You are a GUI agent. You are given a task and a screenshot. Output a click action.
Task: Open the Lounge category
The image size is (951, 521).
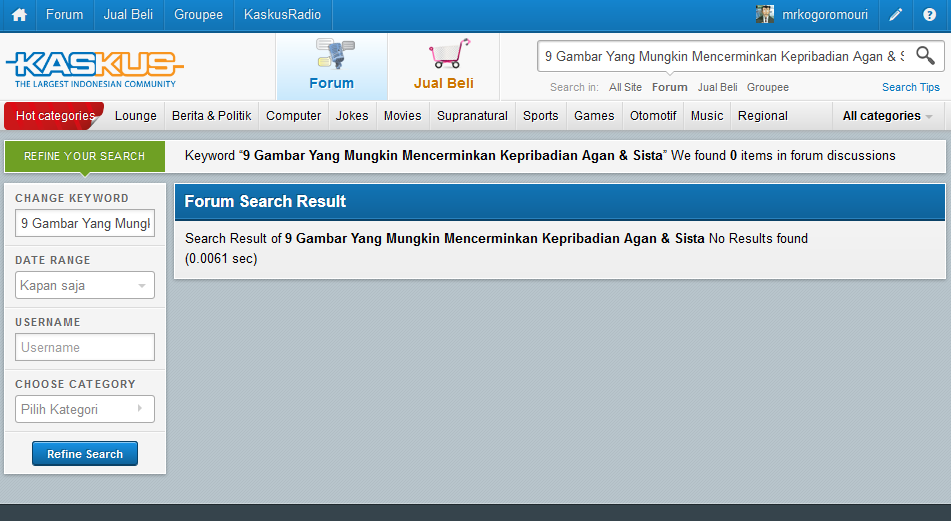[x=136, y=116]
